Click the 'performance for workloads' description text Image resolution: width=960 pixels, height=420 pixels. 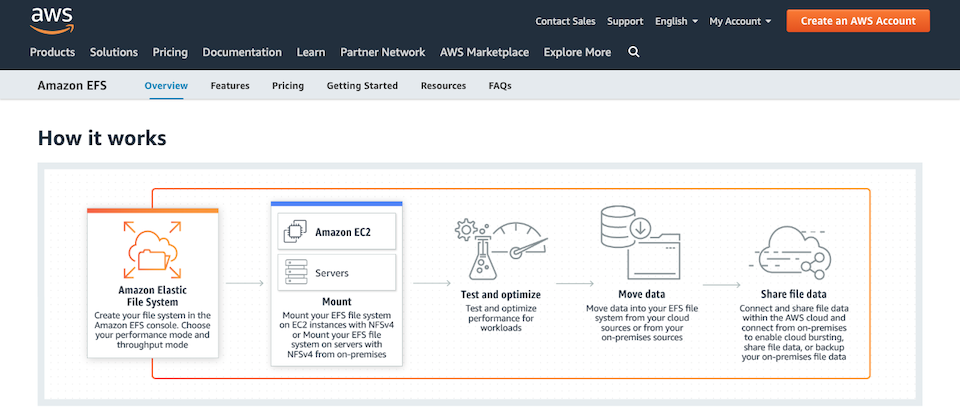tap(500, 318)
